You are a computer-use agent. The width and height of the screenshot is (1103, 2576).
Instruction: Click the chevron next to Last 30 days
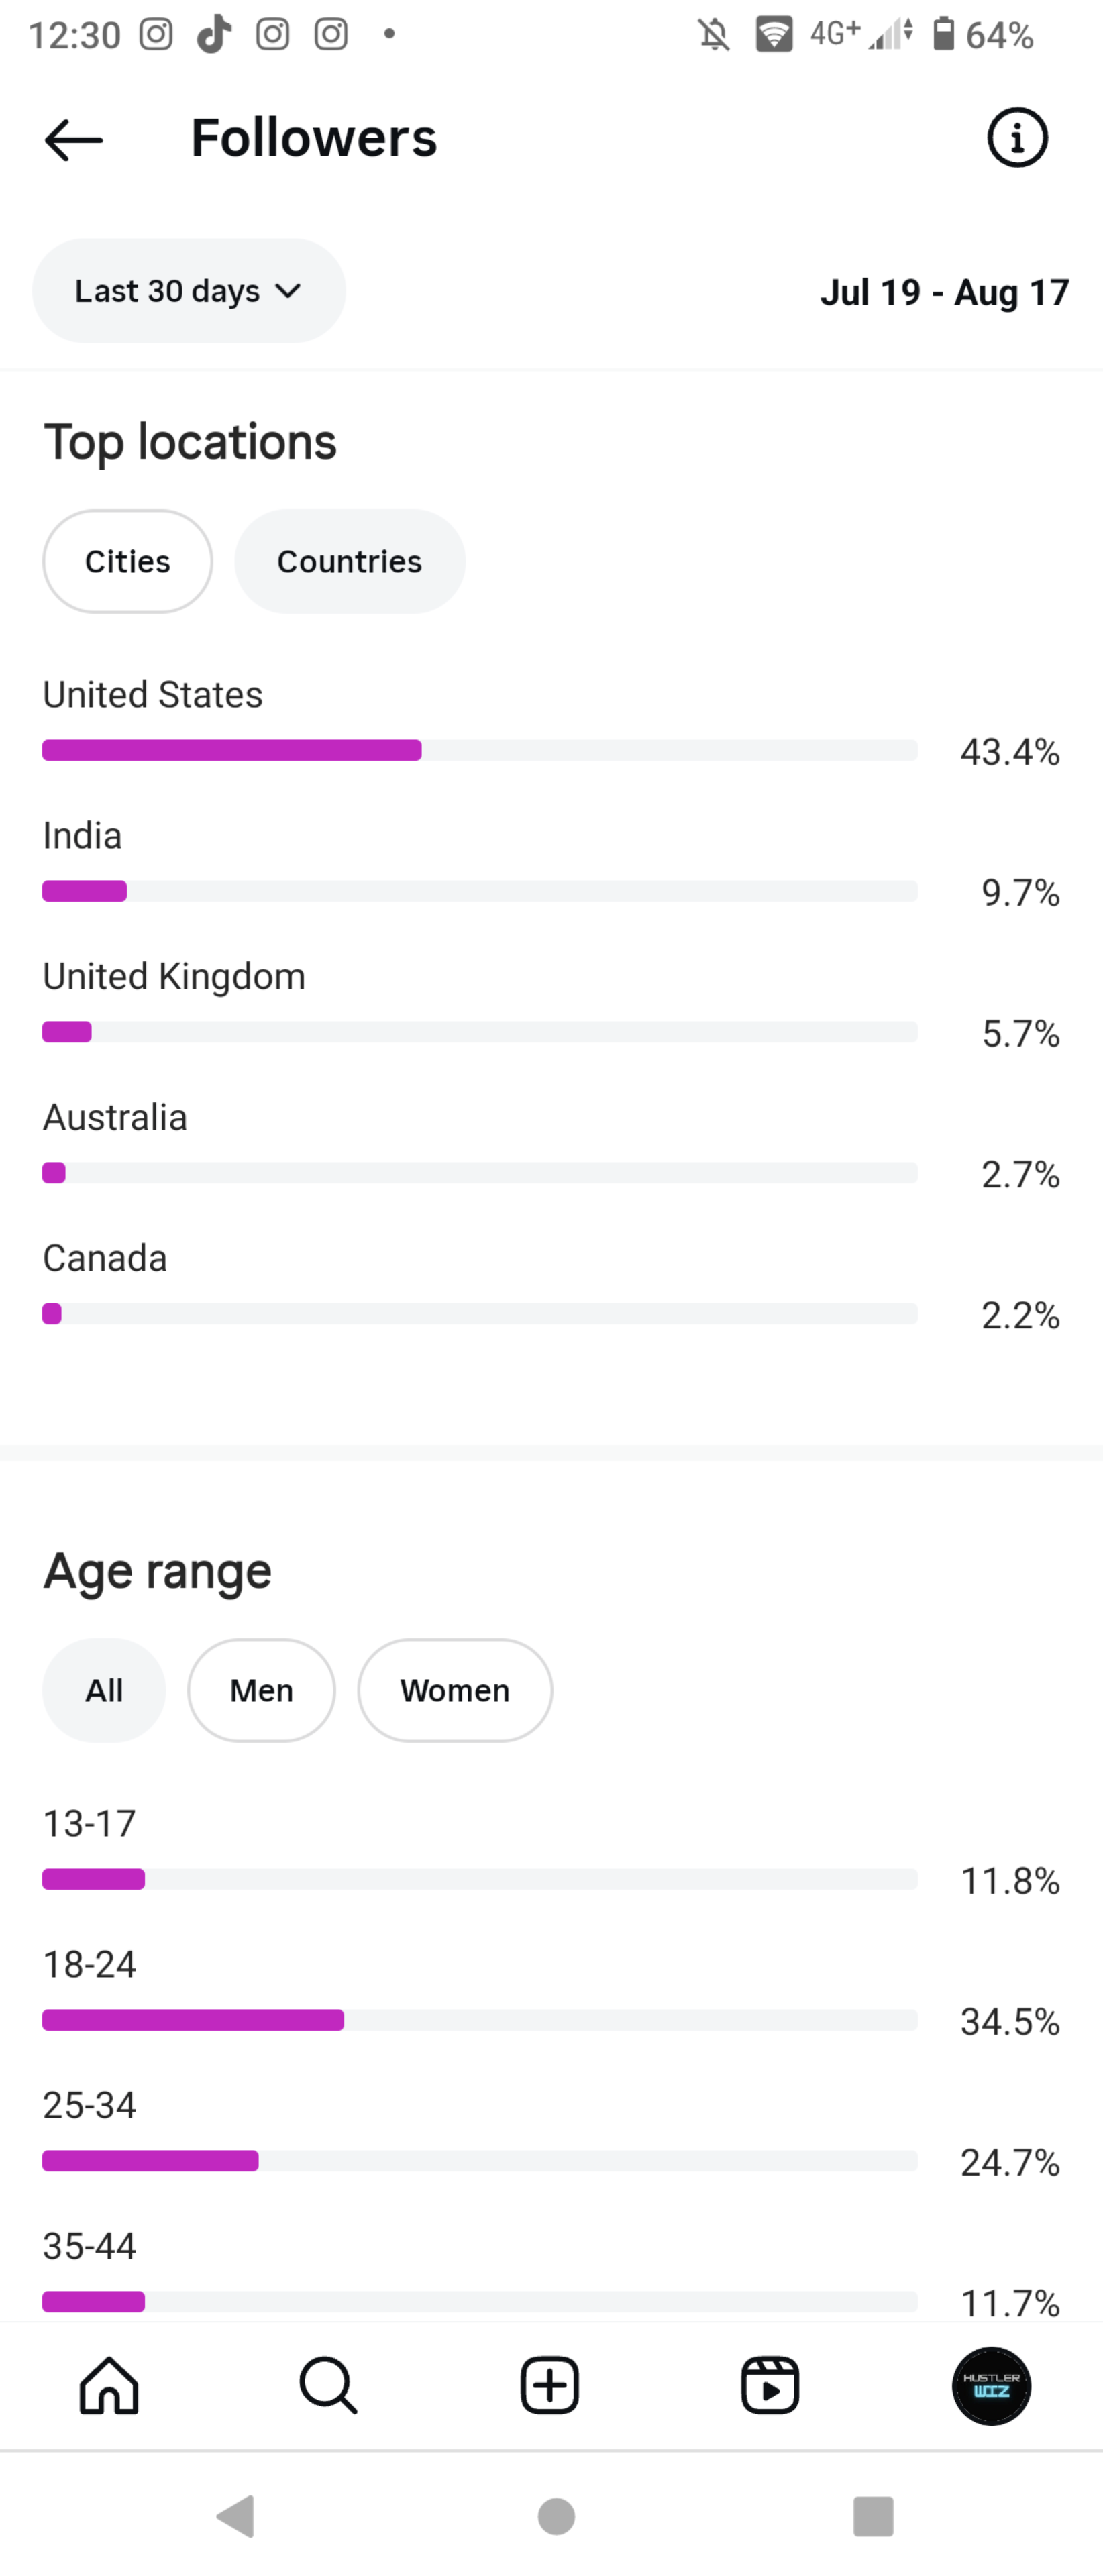click(288, 291)
